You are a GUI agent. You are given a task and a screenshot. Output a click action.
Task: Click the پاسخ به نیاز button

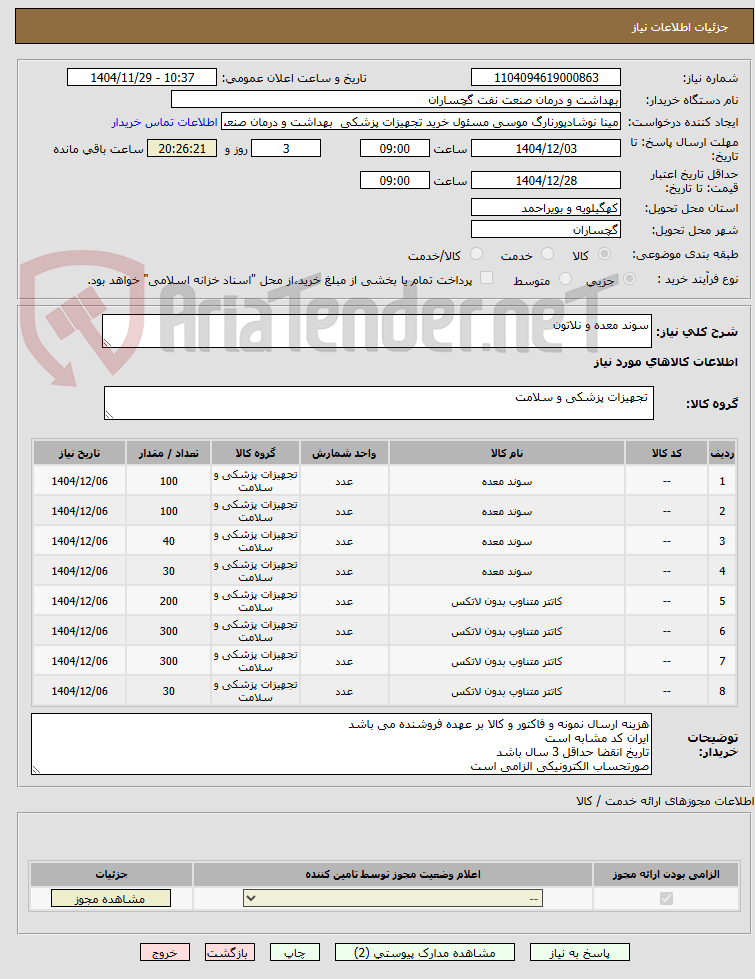pyautogui.click(x=580, y=953)
